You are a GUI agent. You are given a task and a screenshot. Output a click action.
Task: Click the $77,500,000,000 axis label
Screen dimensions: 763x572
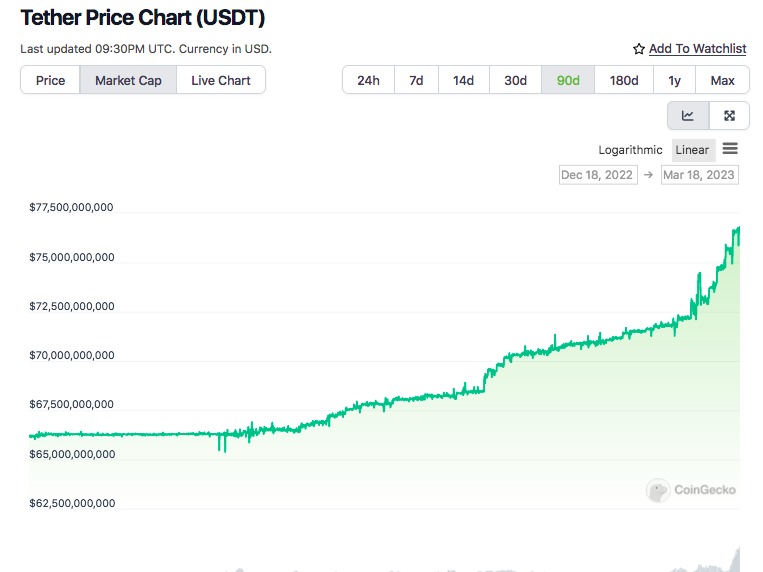(x=71, y=207)
